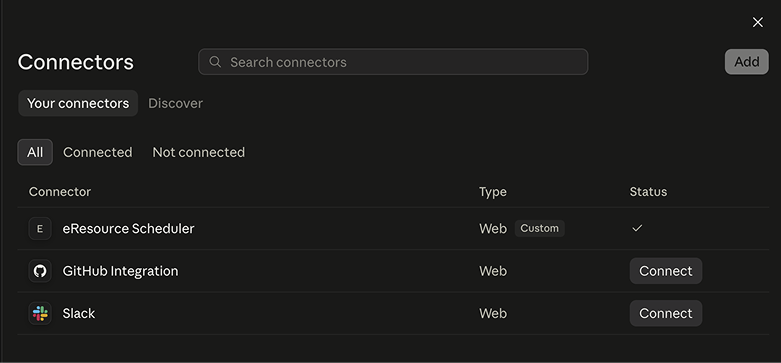Click the eResource Scheduler E icon
Screen dimensions: 781x363
click(x=40, y=229)
